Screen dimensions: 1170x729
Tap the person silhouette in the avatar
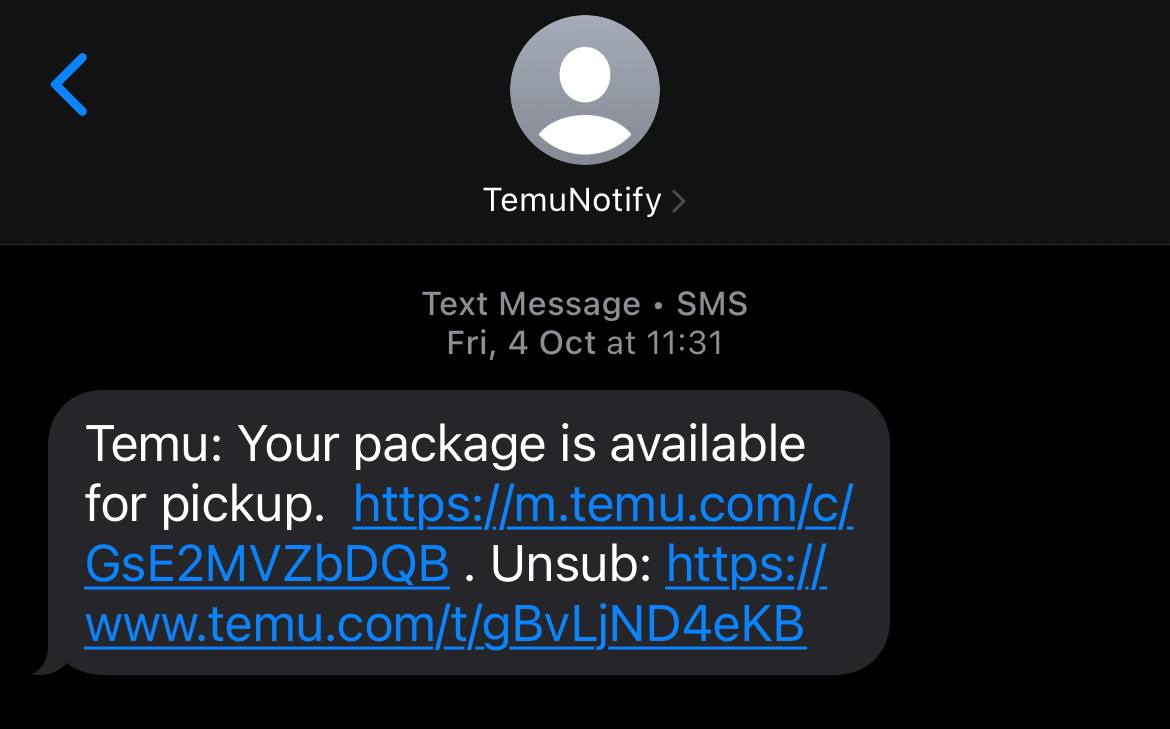click(584, 100)
